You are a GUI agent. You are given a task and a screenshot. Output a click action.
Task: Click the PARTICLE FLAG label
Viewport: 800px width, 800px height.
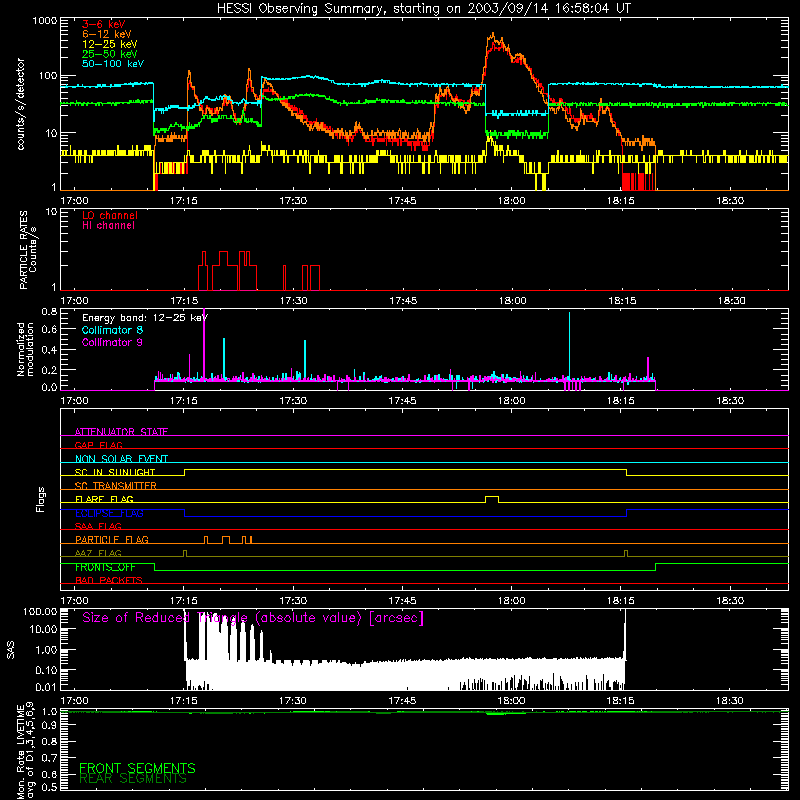112,539
